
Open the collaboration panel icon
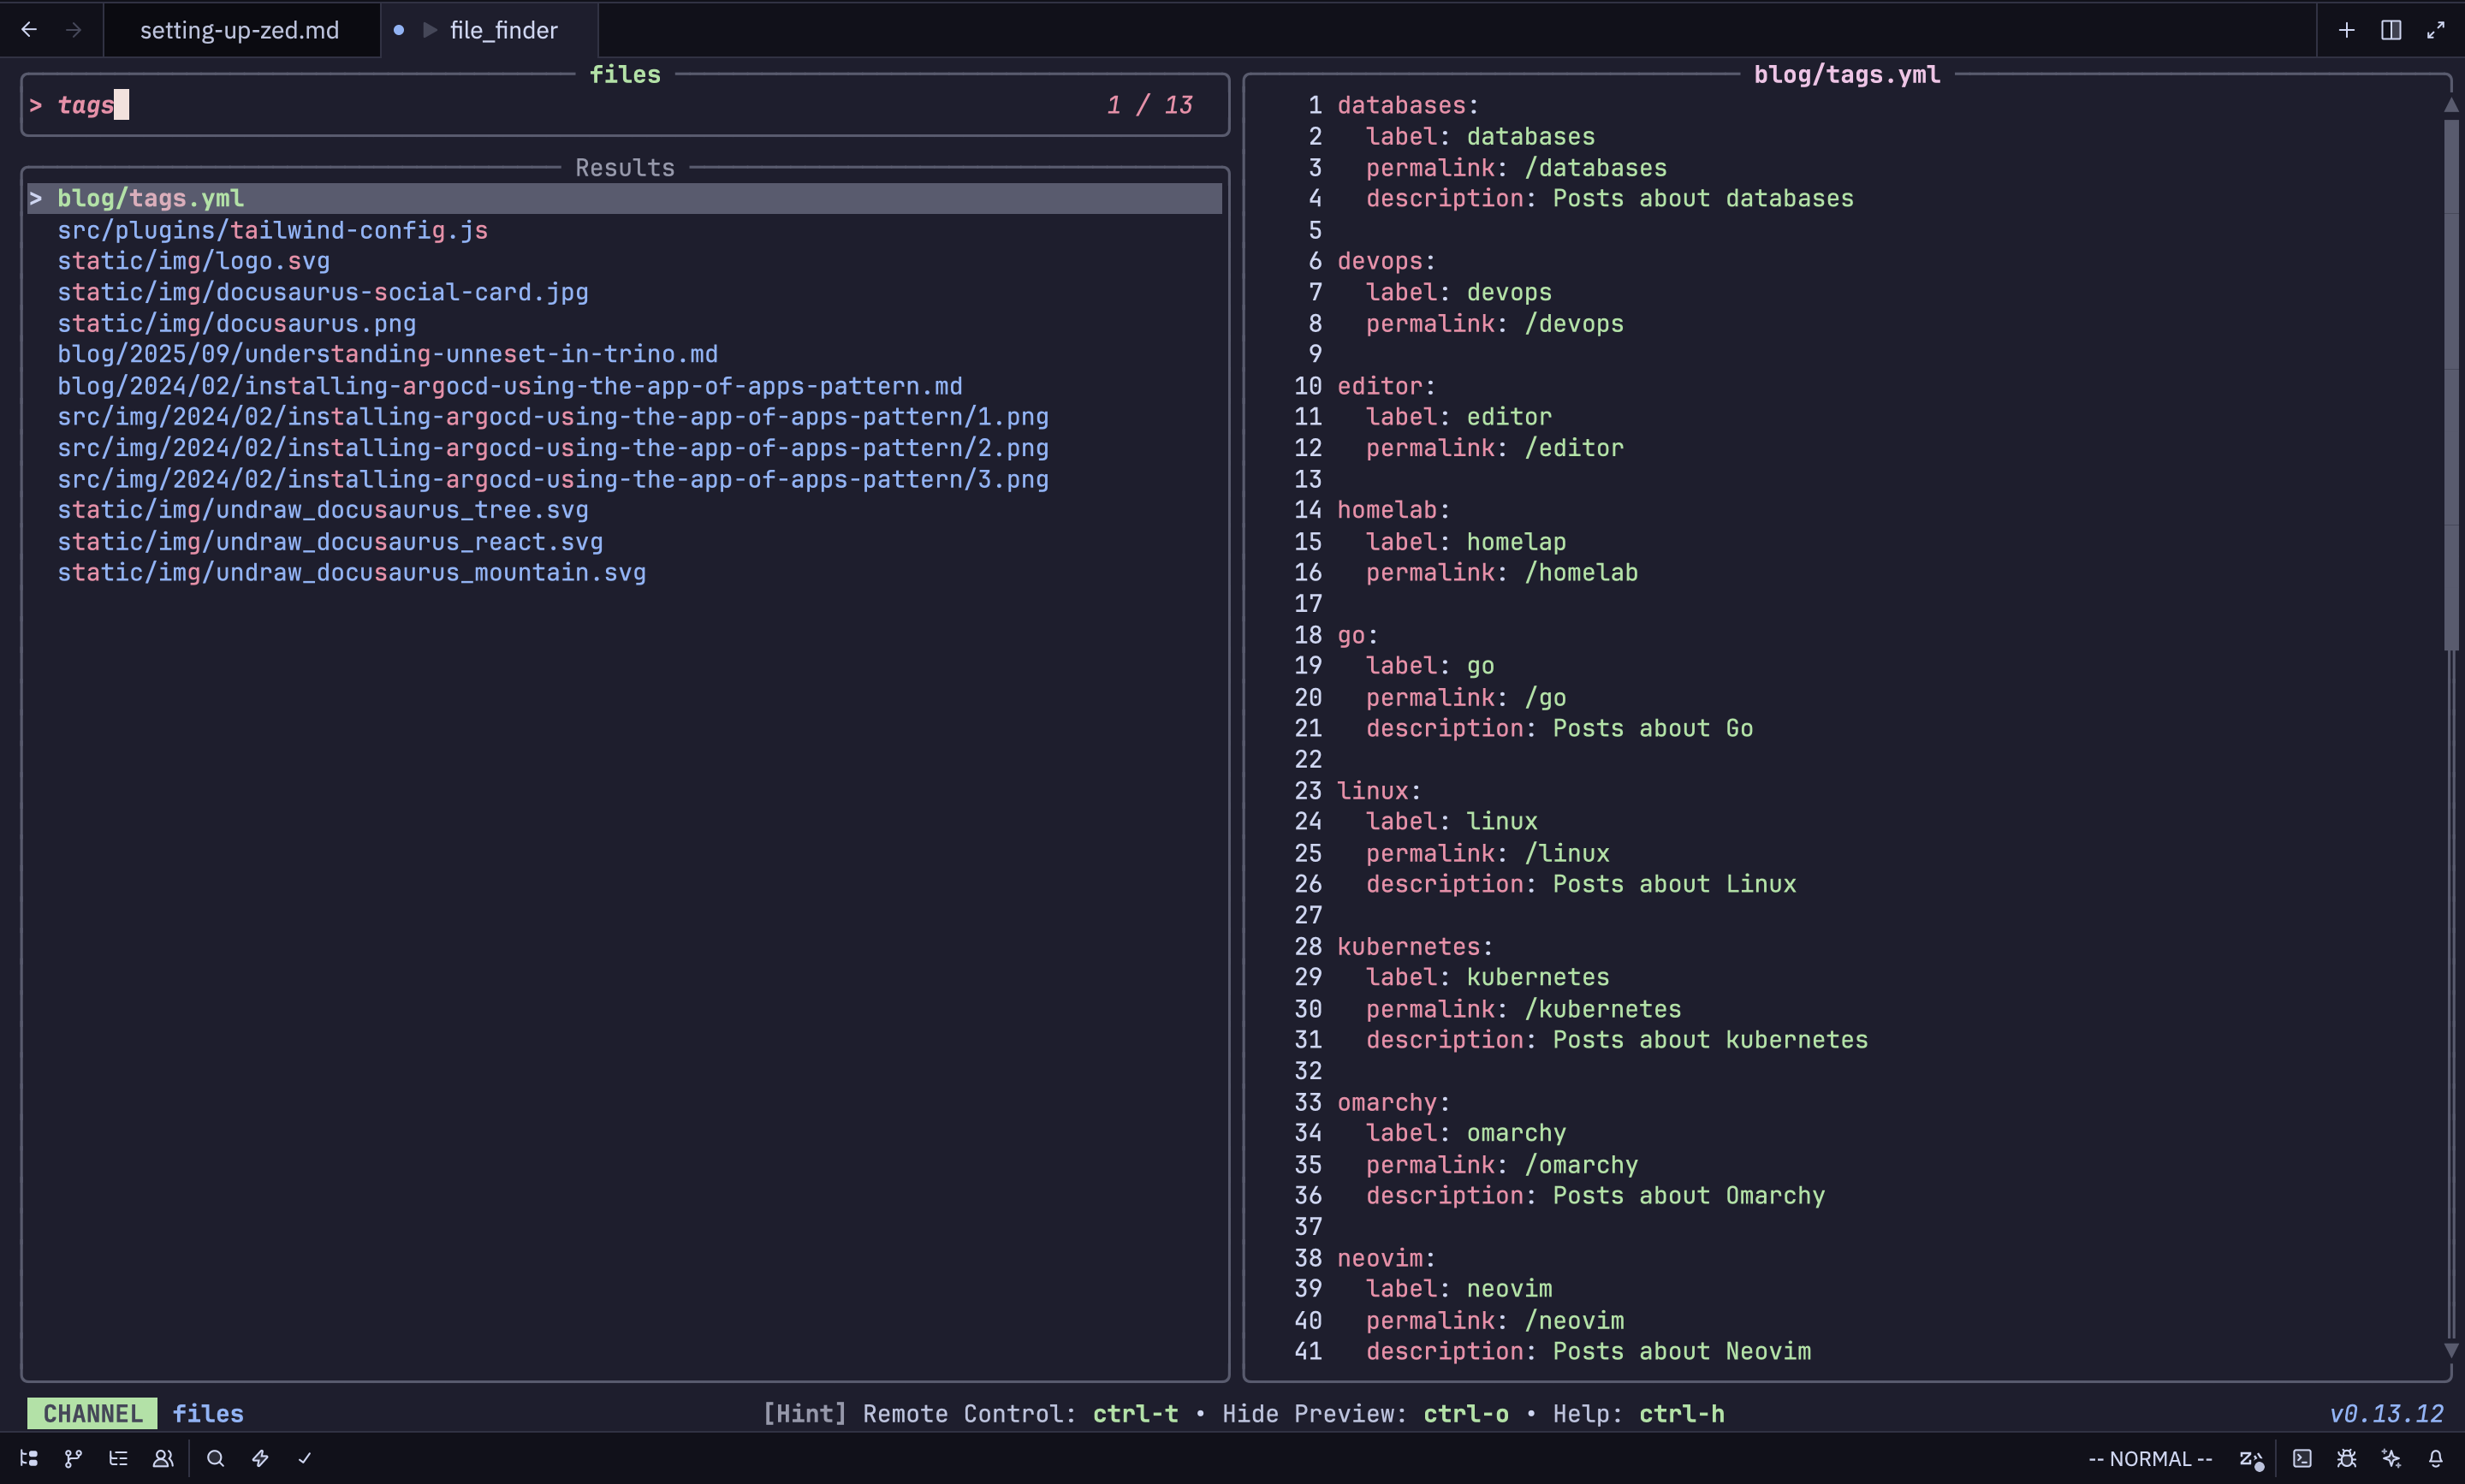click(x=163, y=1458)
